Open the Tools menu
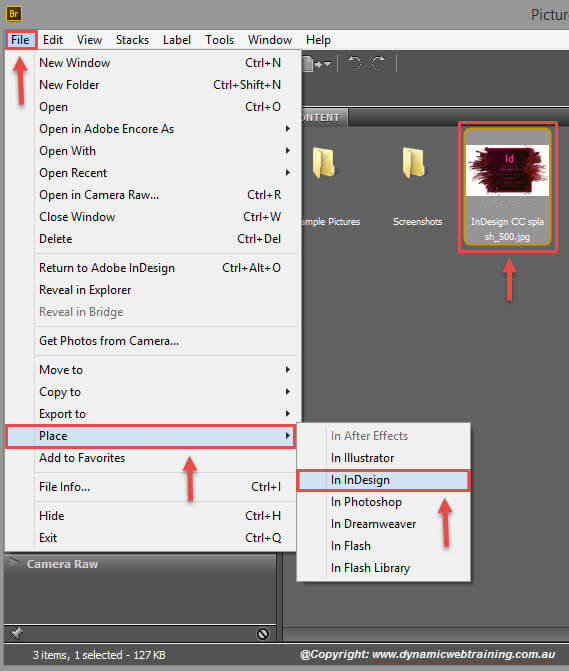 click(219, 40)
